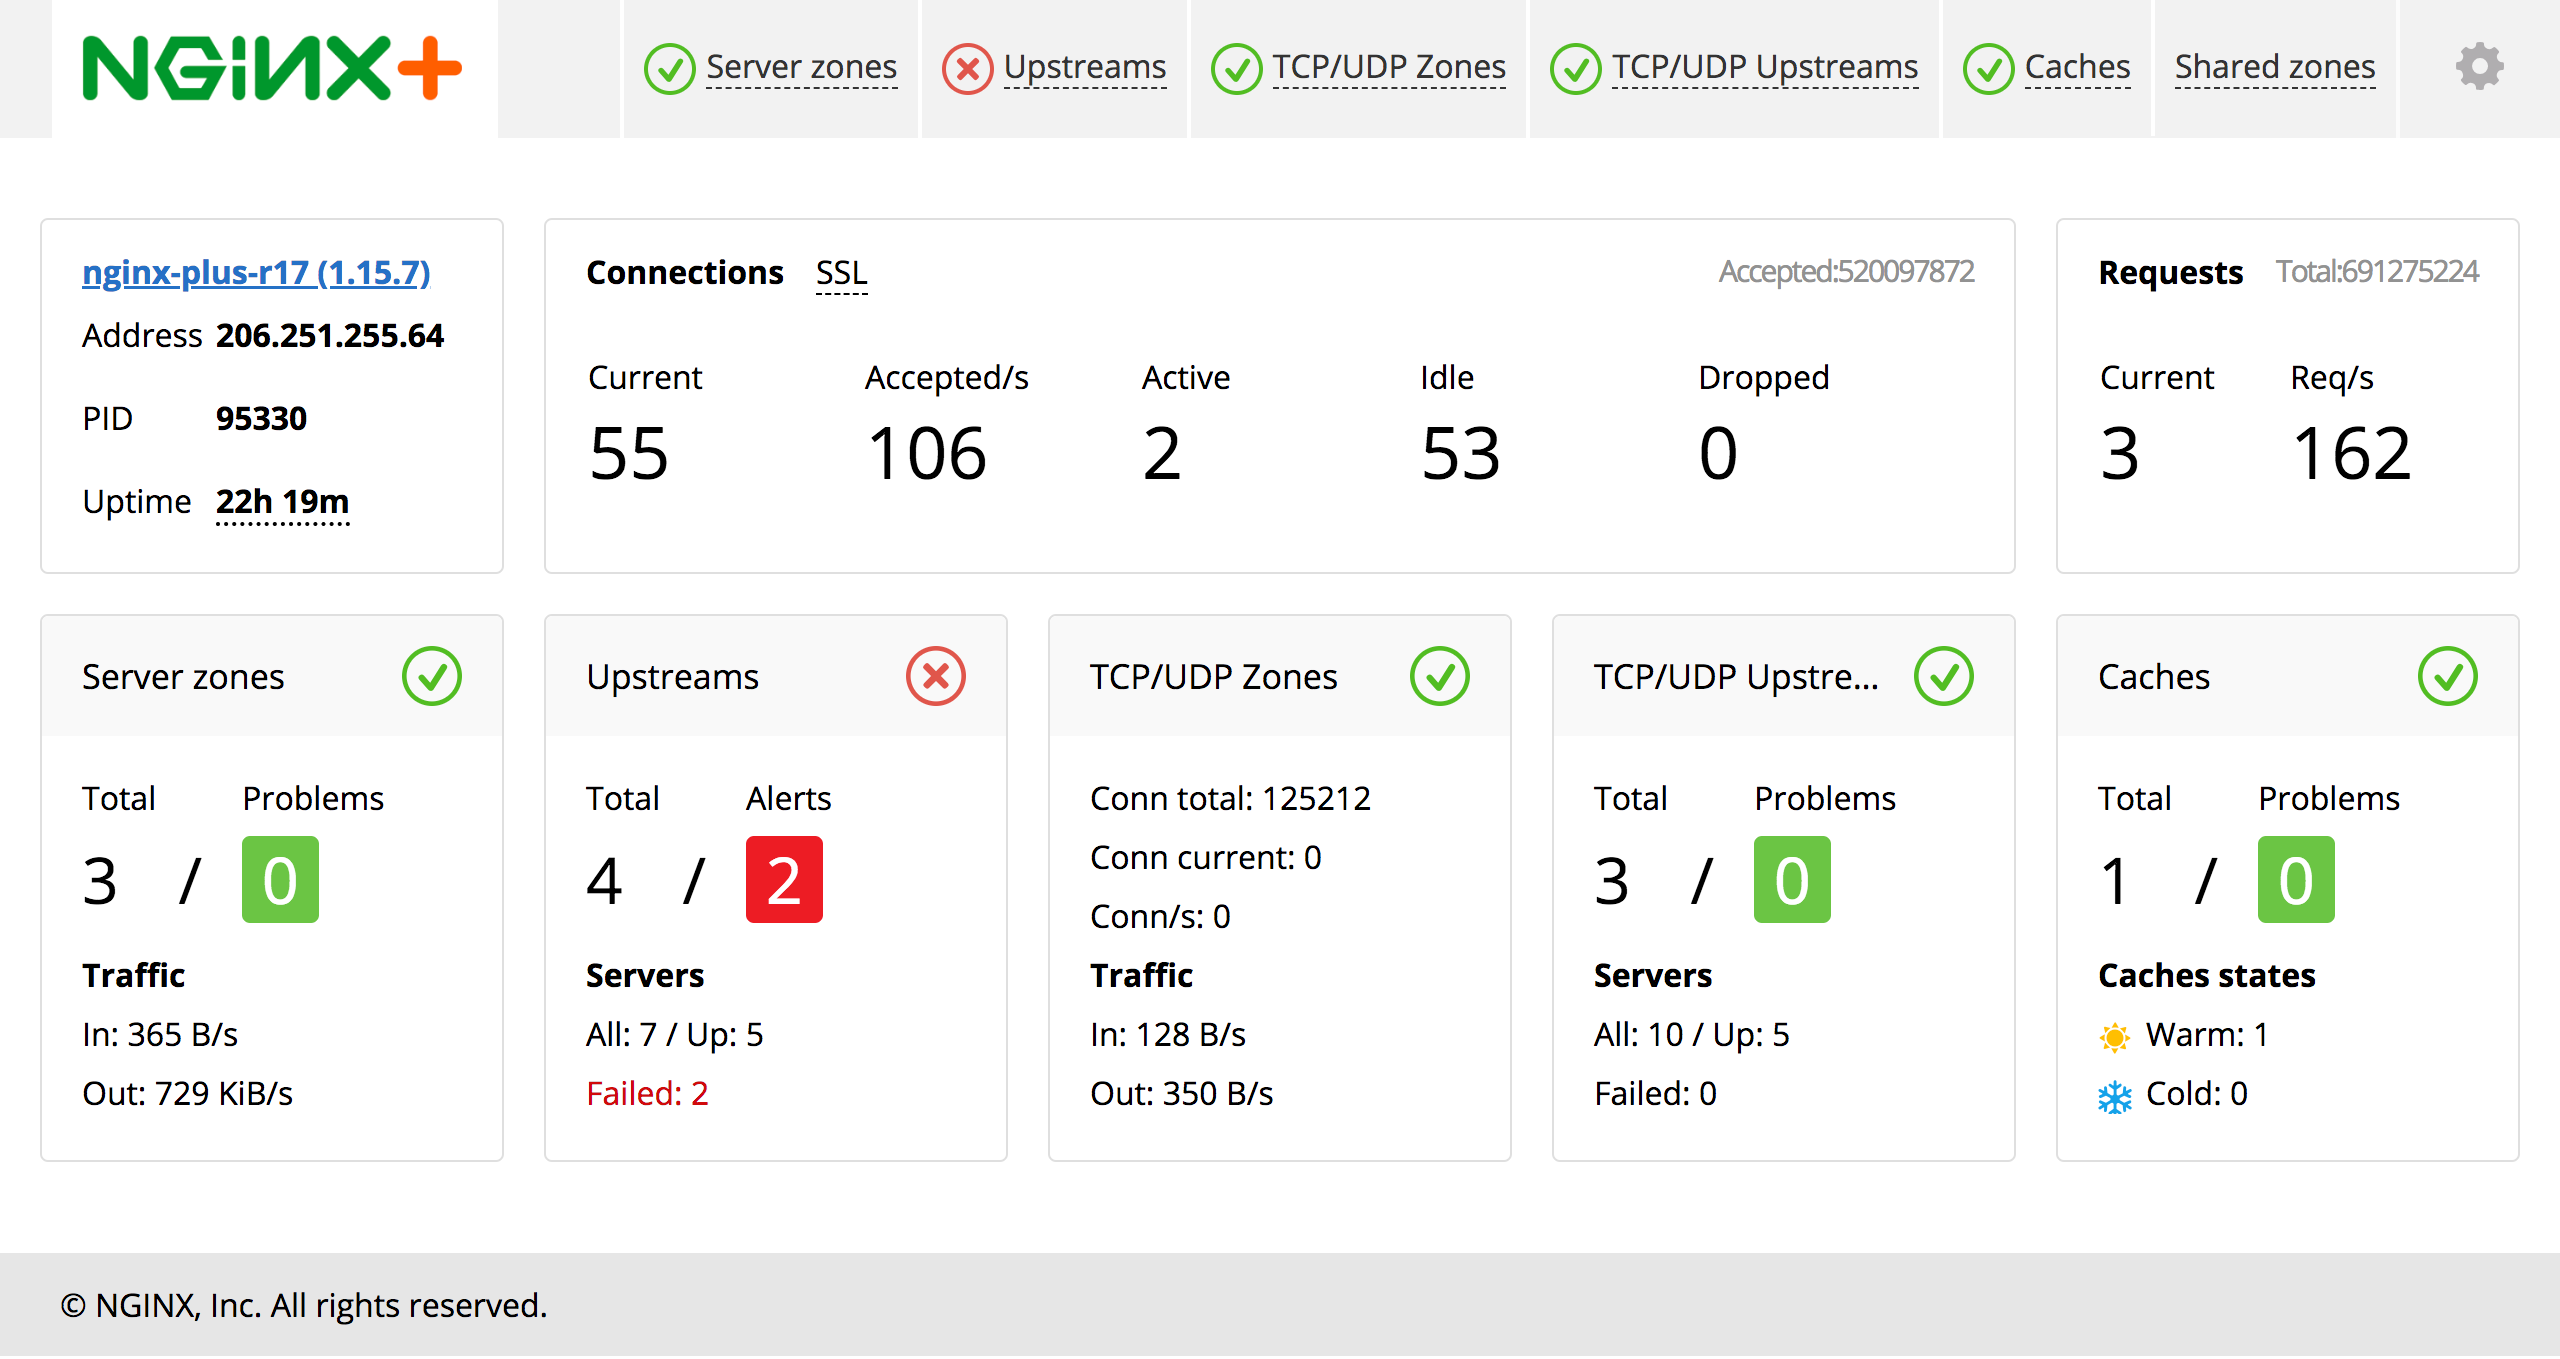Click the green check icon beside Server zones

coord(669,67)
